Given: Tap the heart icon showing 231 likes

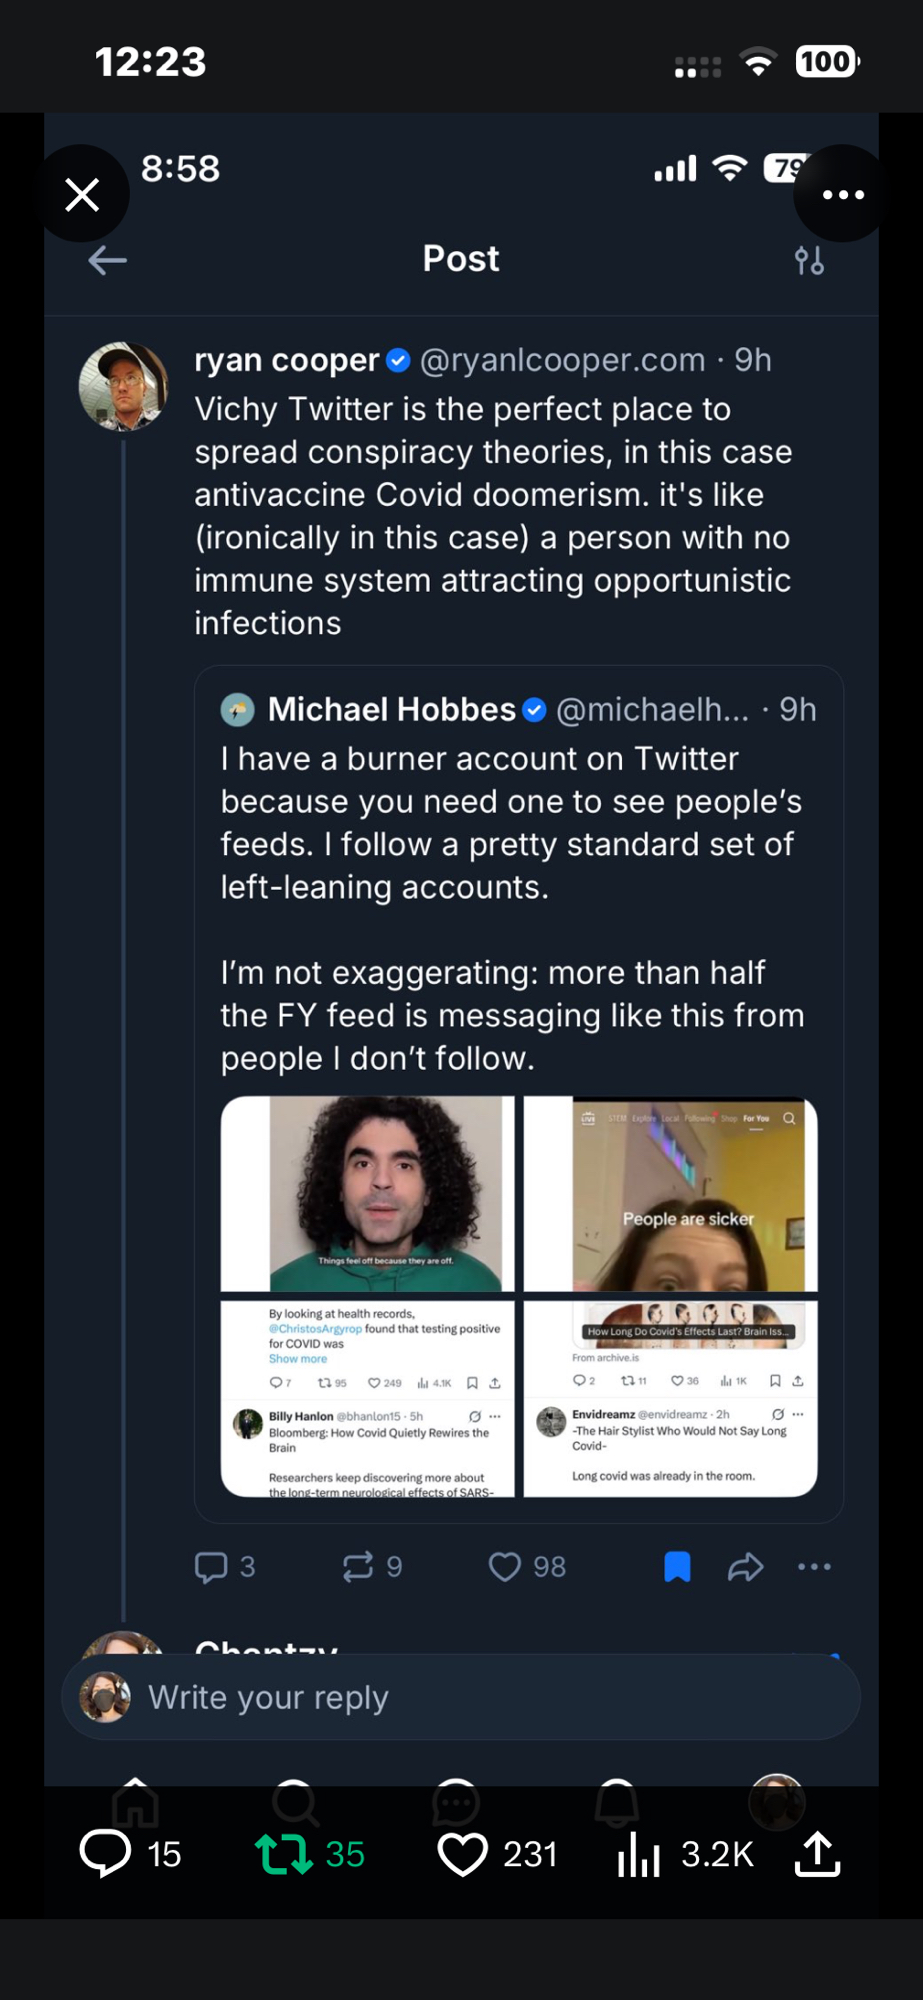Looking at the screenshot, I should coord(462,1853).
